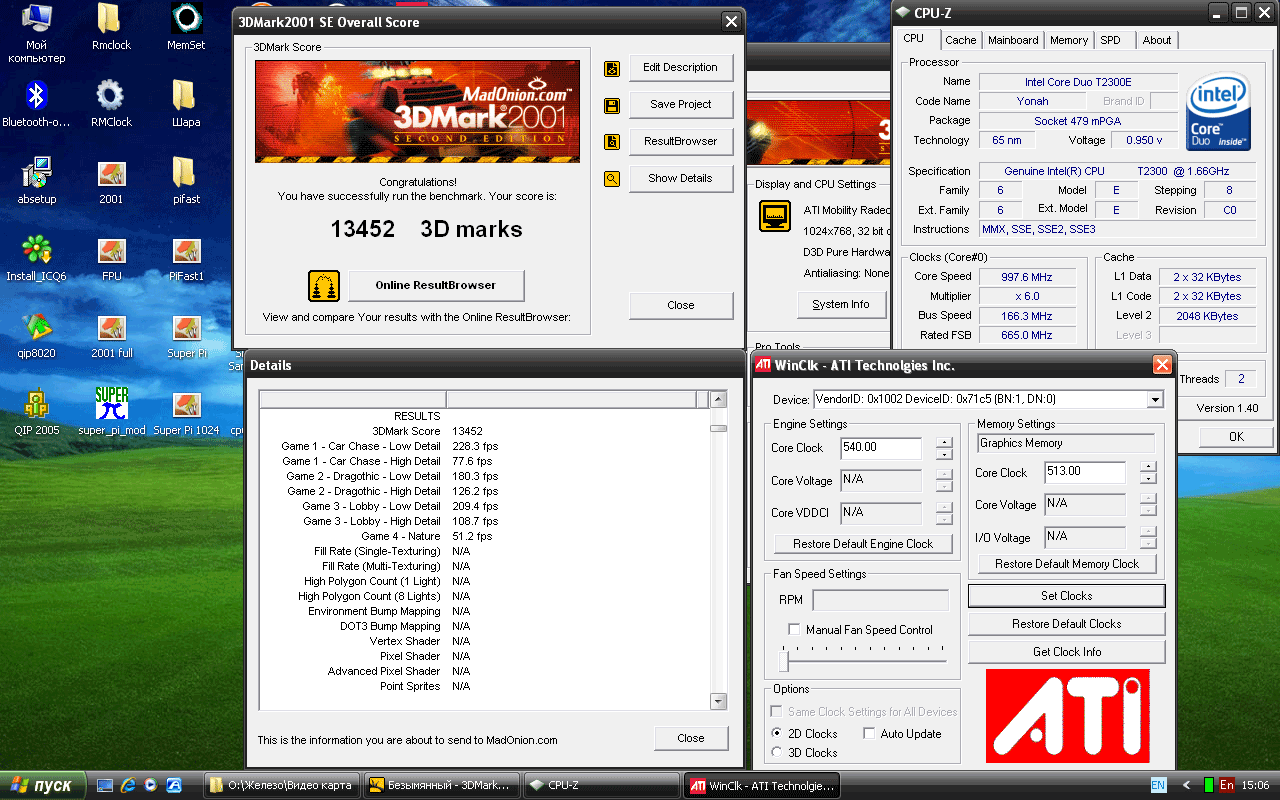Click the Details list scroll up arrow
1280x800 pixels.
(718, 400)
